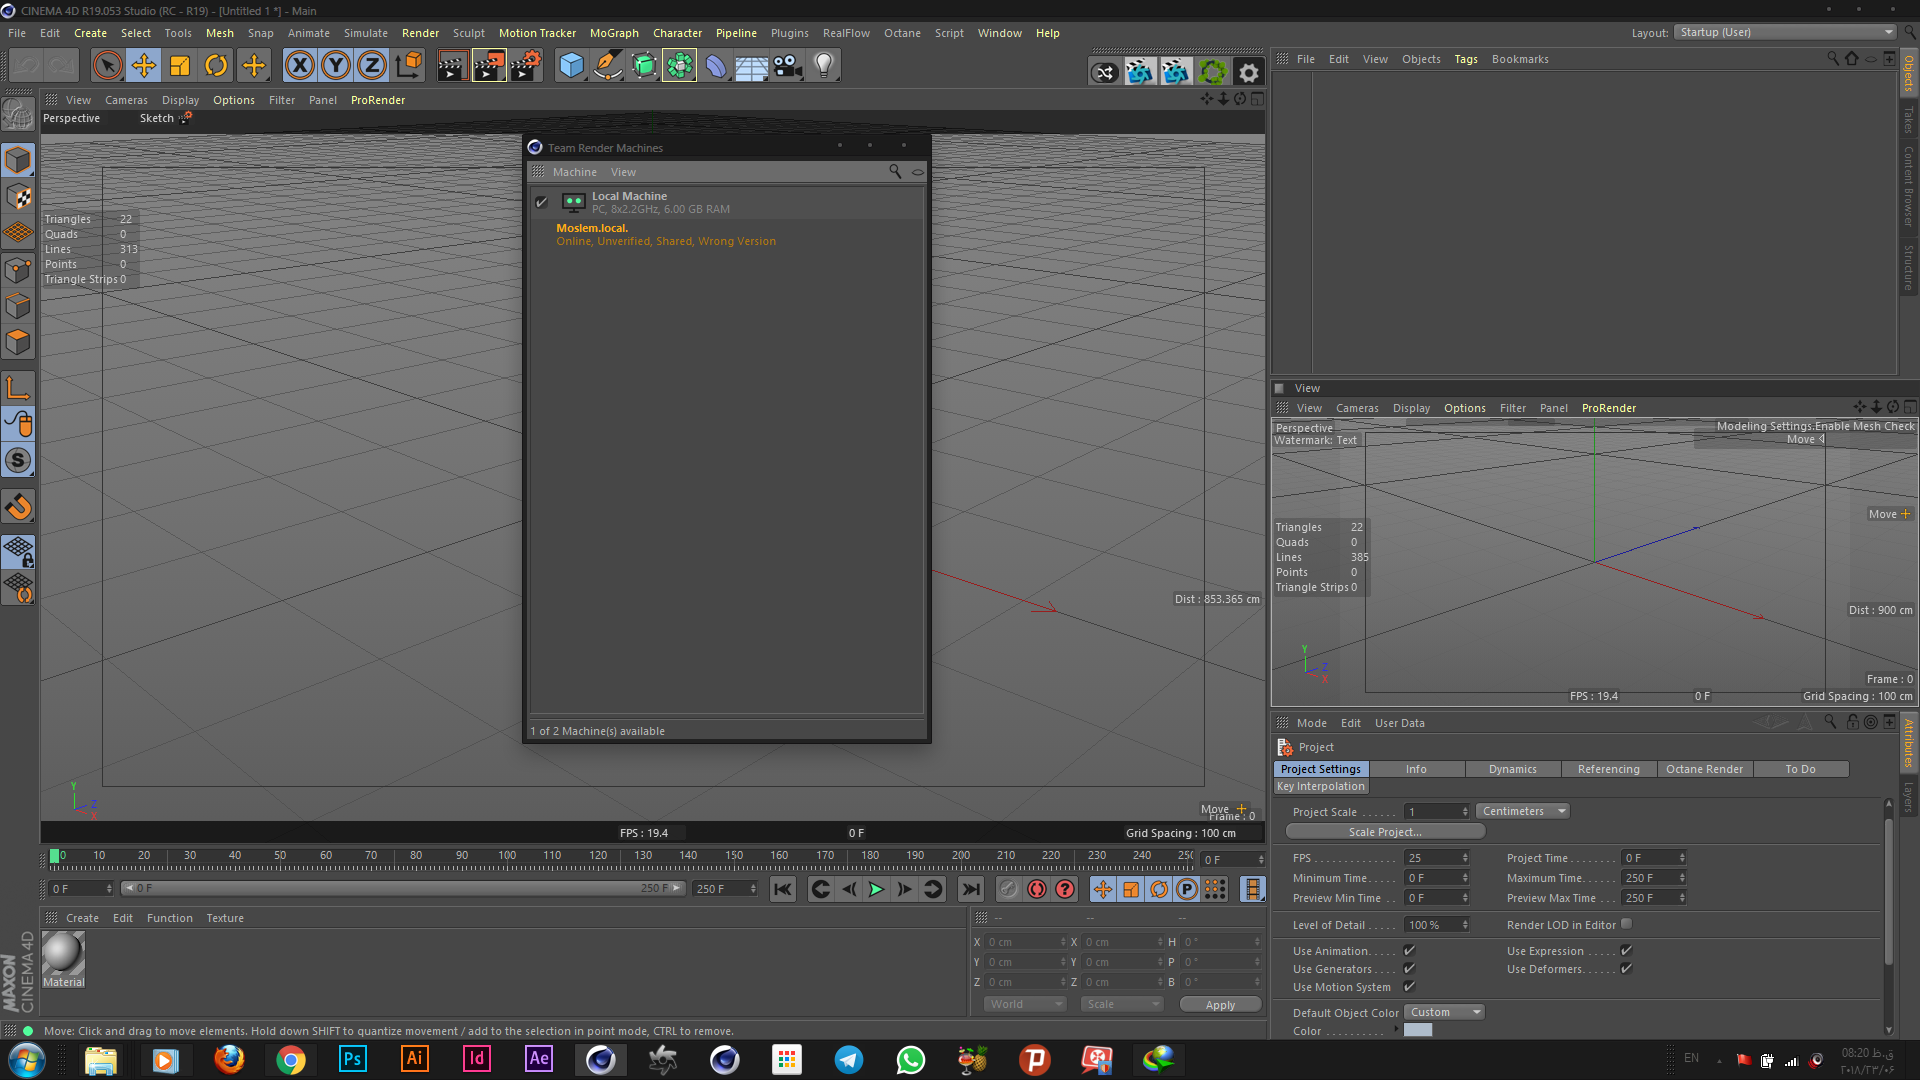
Task: Go to end of animation
Action: [x=971, y=889]
